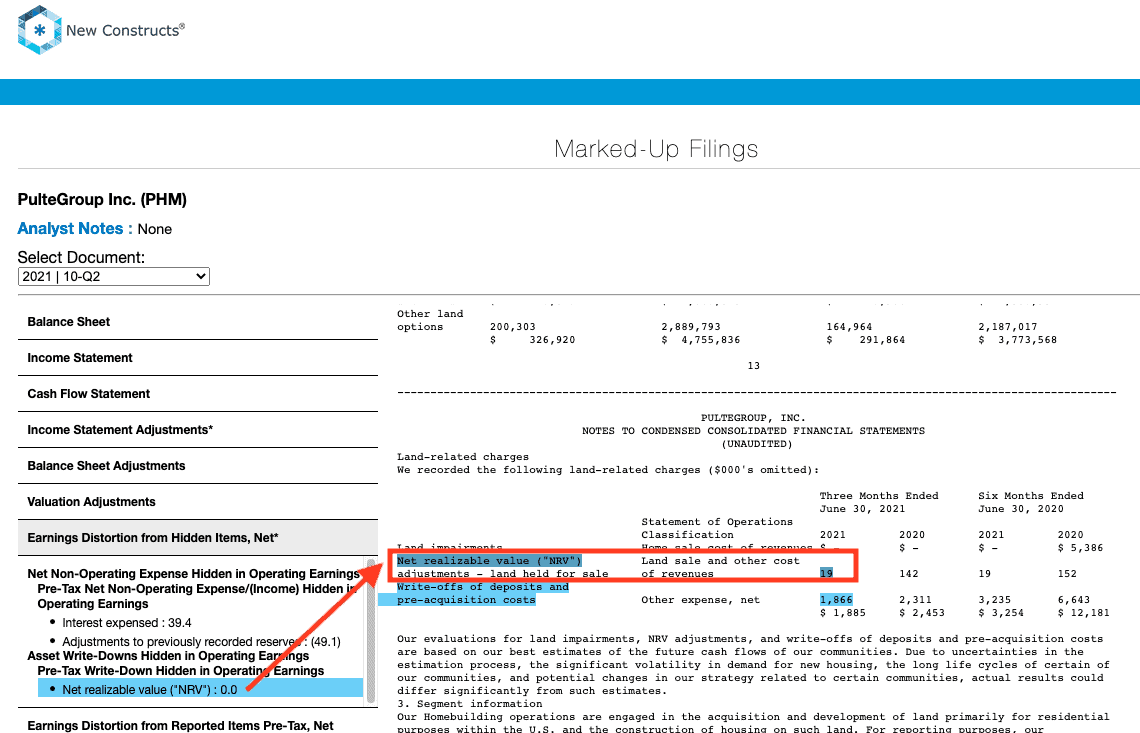Viewport: 1140px width, 733px height.
Task: Click the value 2,311 in Other expense row
Action: 915,599
